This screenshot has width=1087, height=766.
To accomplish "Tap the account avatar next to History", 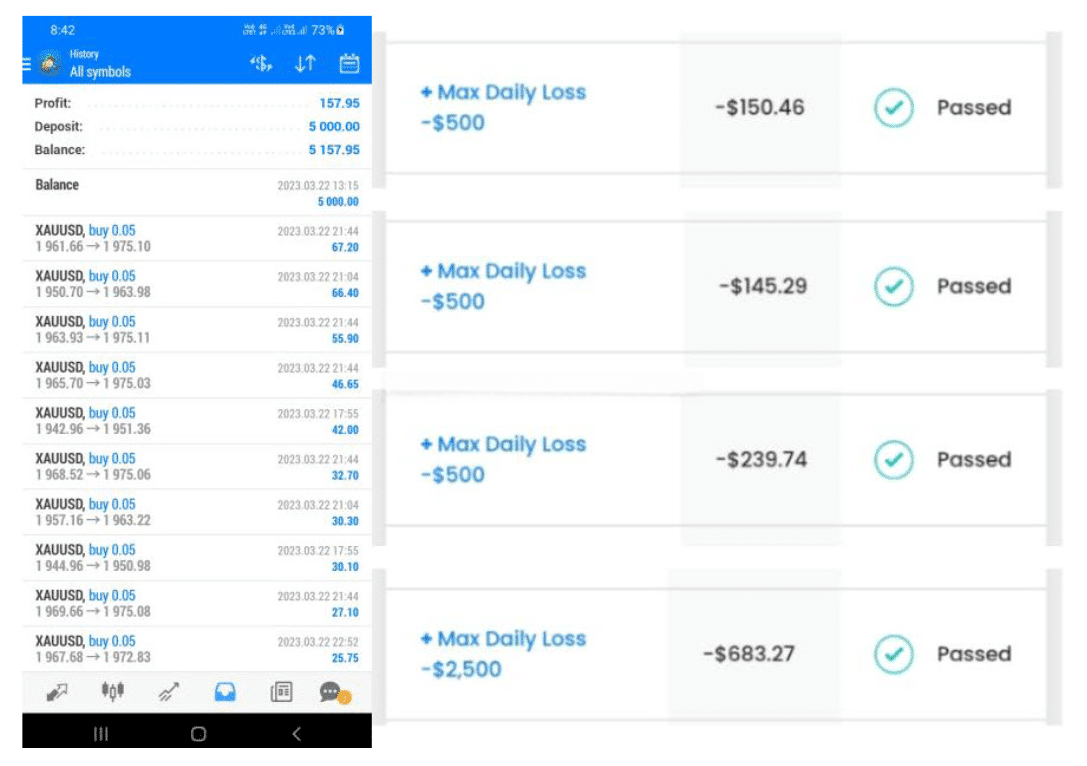I will (x=49, y=63).
